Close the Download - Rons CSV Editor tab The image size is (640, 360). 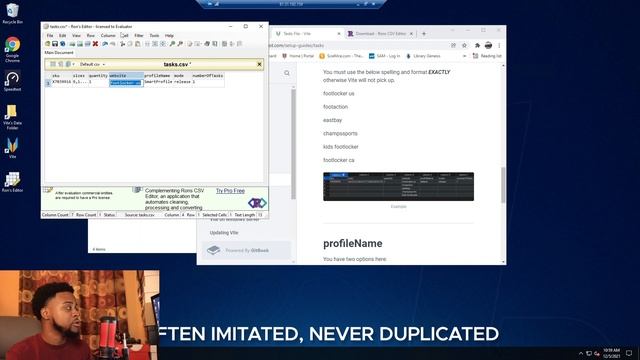[411, 33]
